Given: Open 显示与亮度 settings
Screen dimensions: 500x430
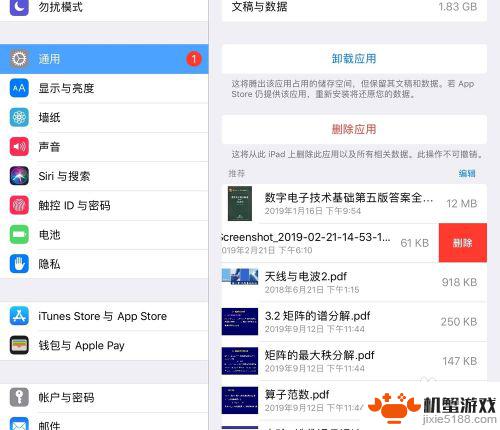Looking at the screenshot, I should point(104,88).
